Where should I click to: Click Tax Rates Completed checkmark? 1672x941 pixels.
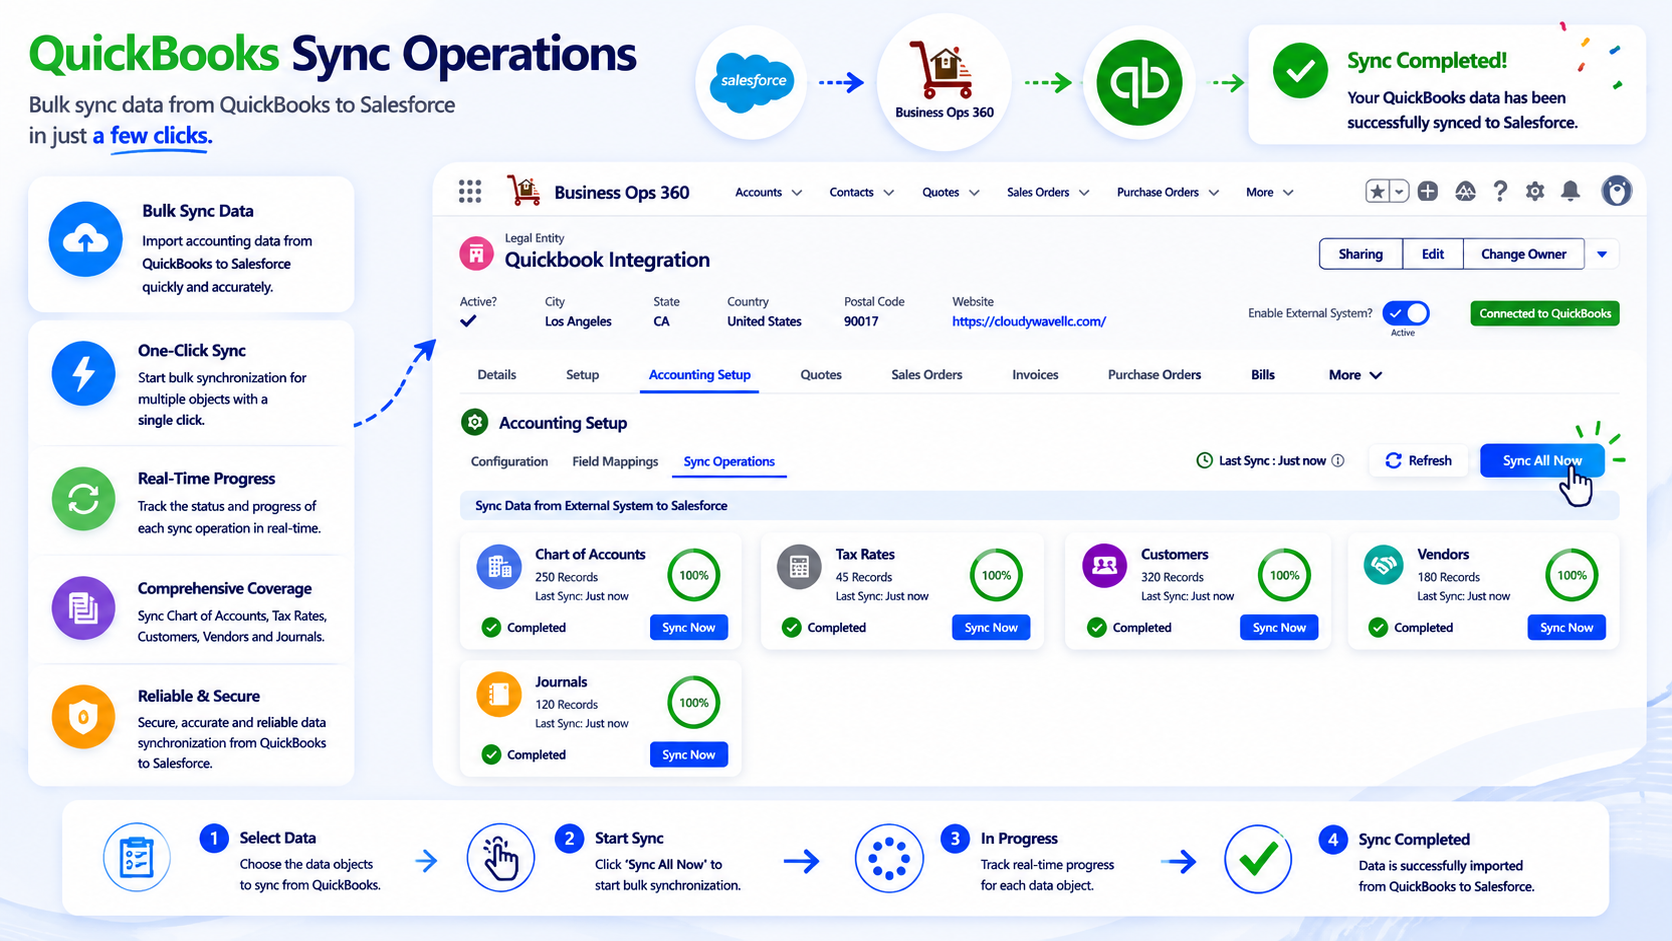791,627
